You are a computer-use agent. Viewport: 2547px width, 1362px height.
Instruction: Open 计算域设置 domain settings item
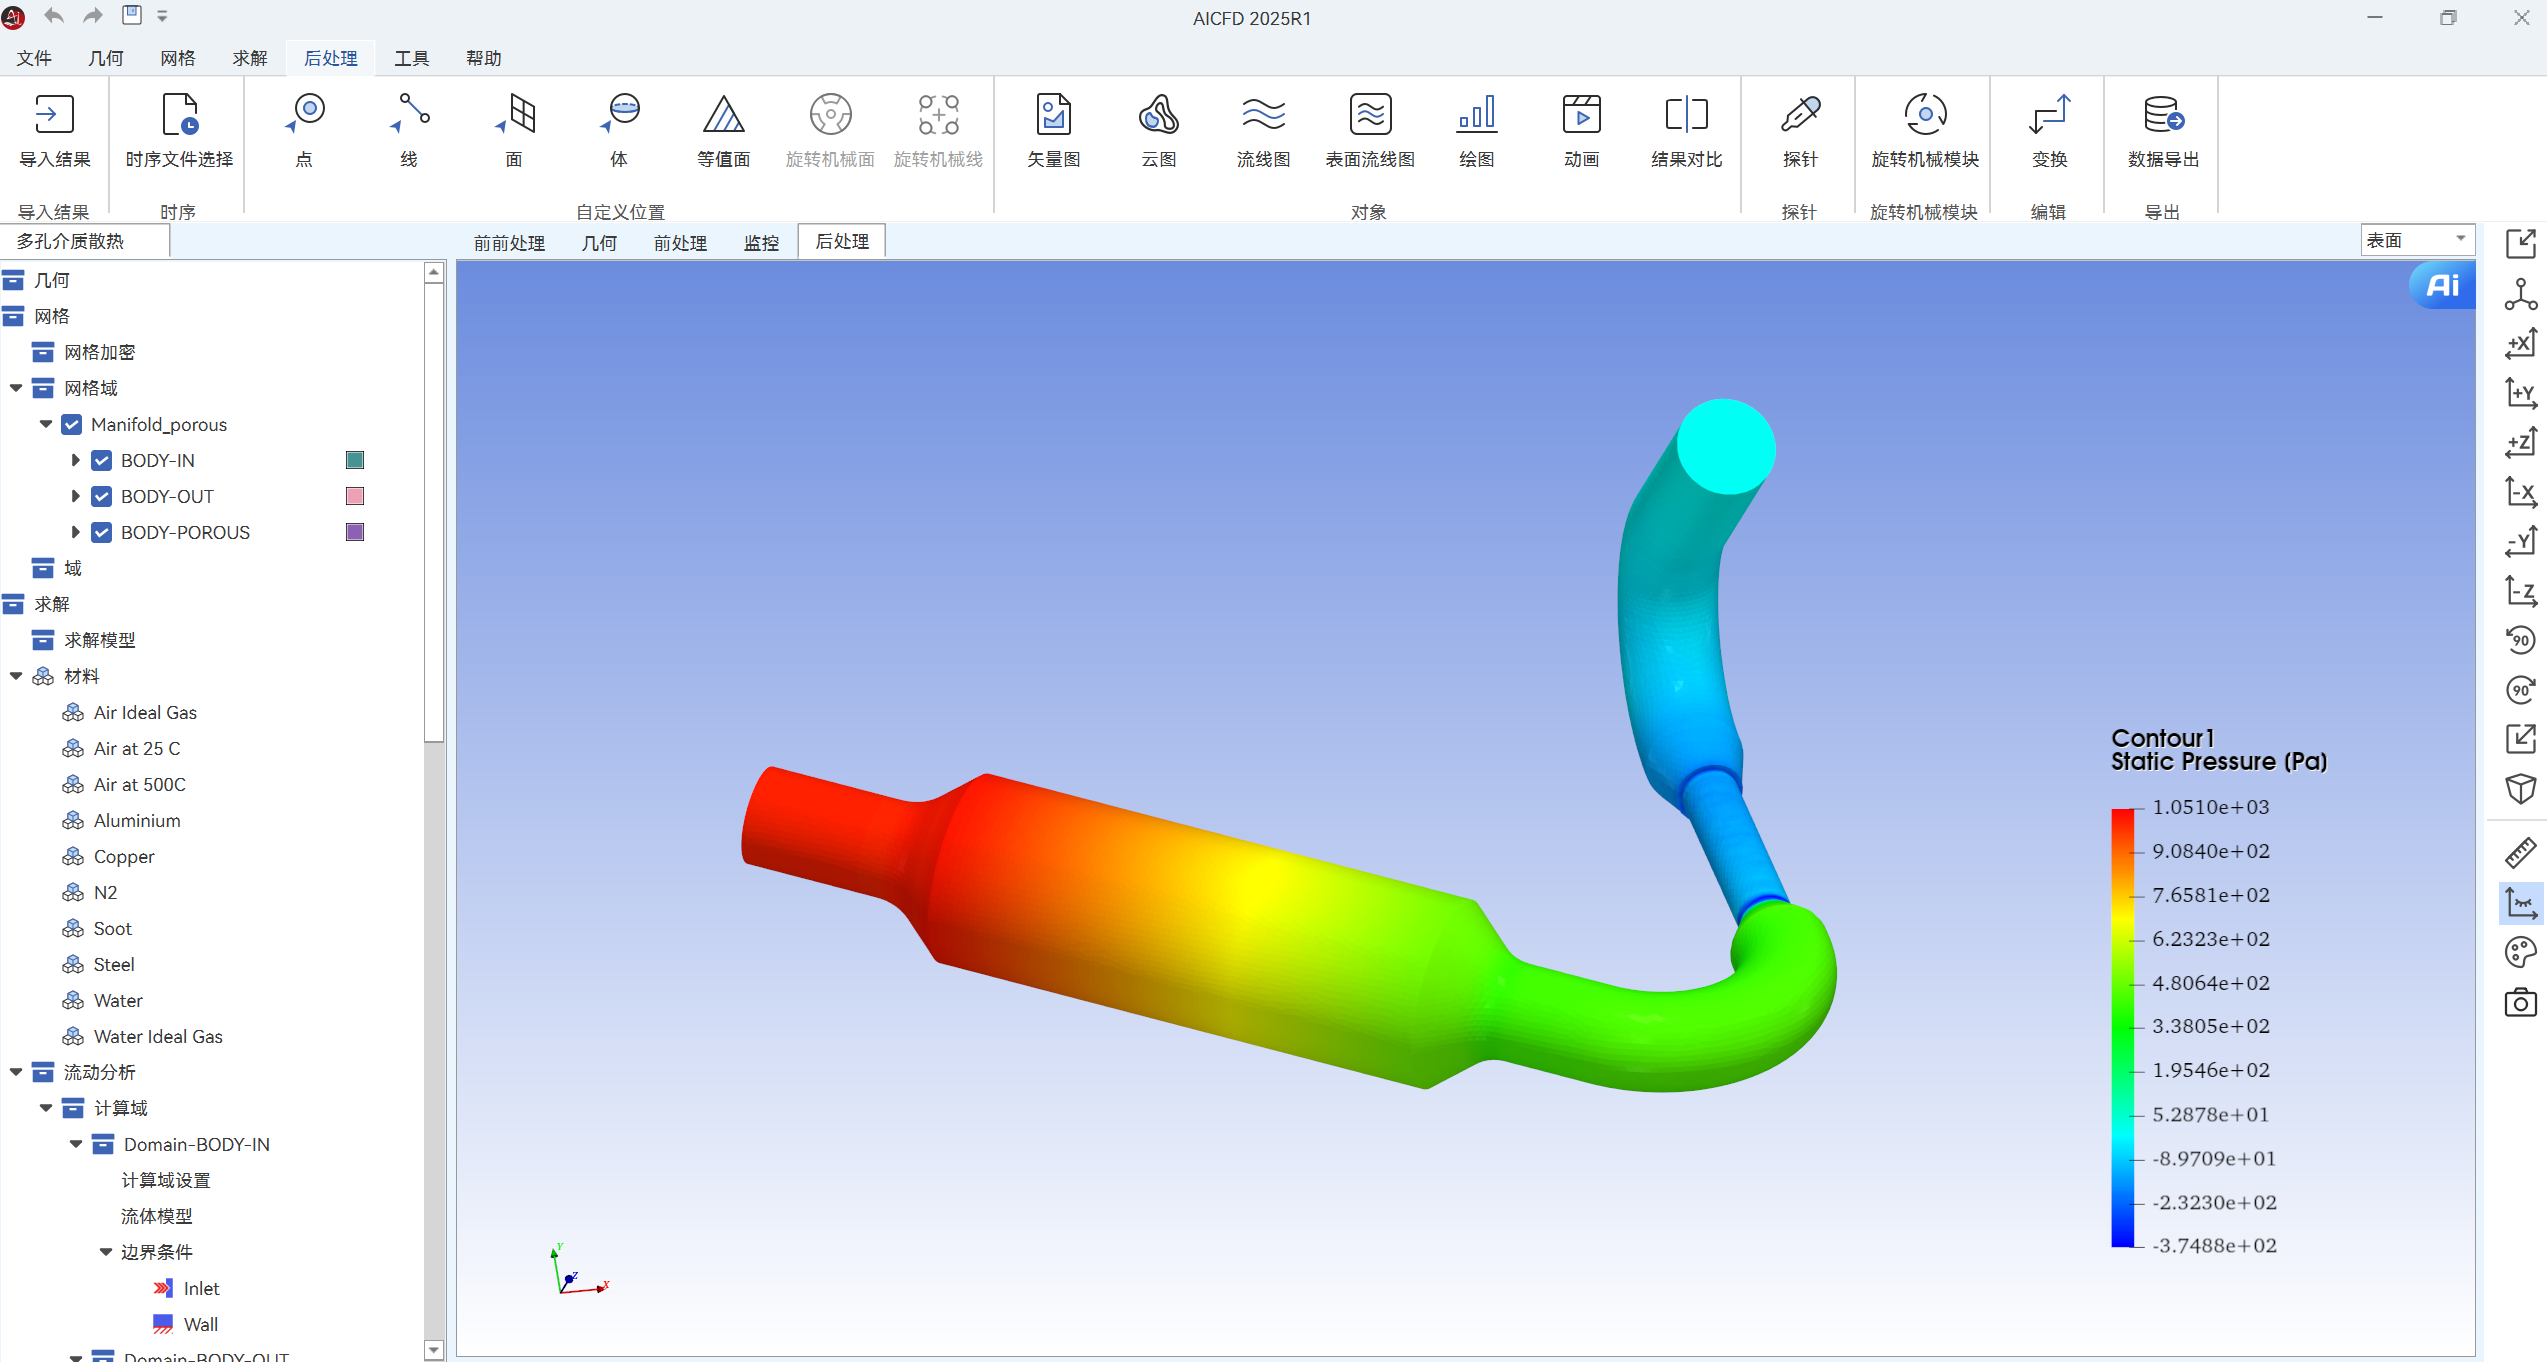click(x=166, y=1180)
